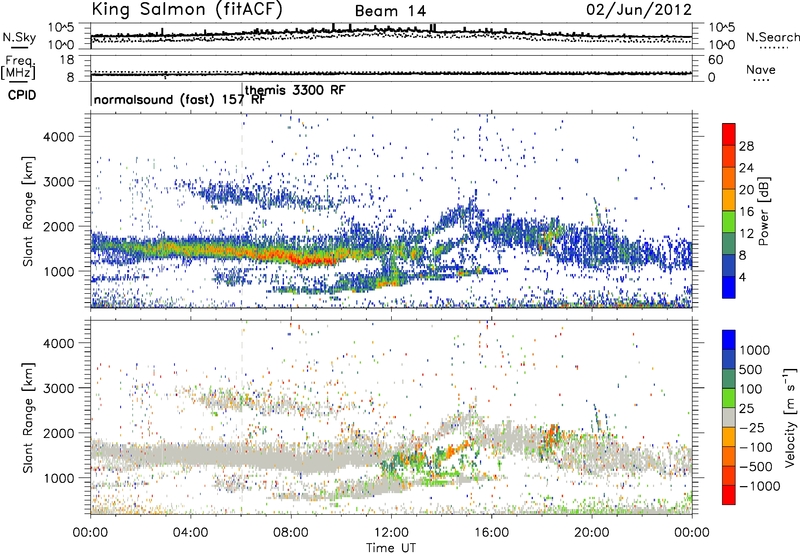
Task: Click the date '02/Jun/2012'
Action: [x=639, y=10]
